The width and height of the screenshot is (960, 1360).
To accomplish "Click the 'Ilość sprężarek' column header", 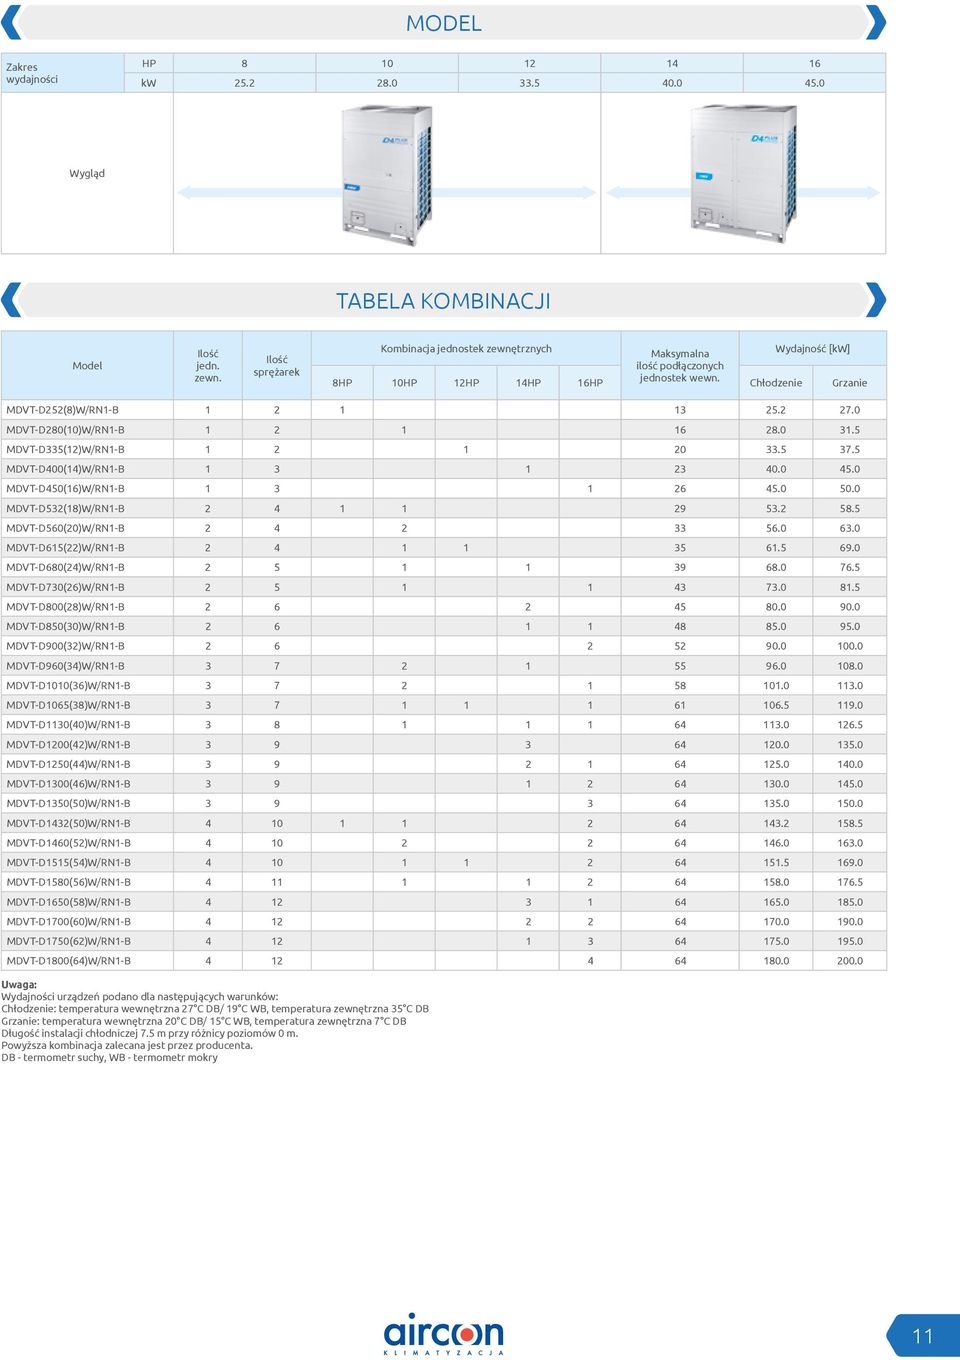I will [x=277, y=366].
